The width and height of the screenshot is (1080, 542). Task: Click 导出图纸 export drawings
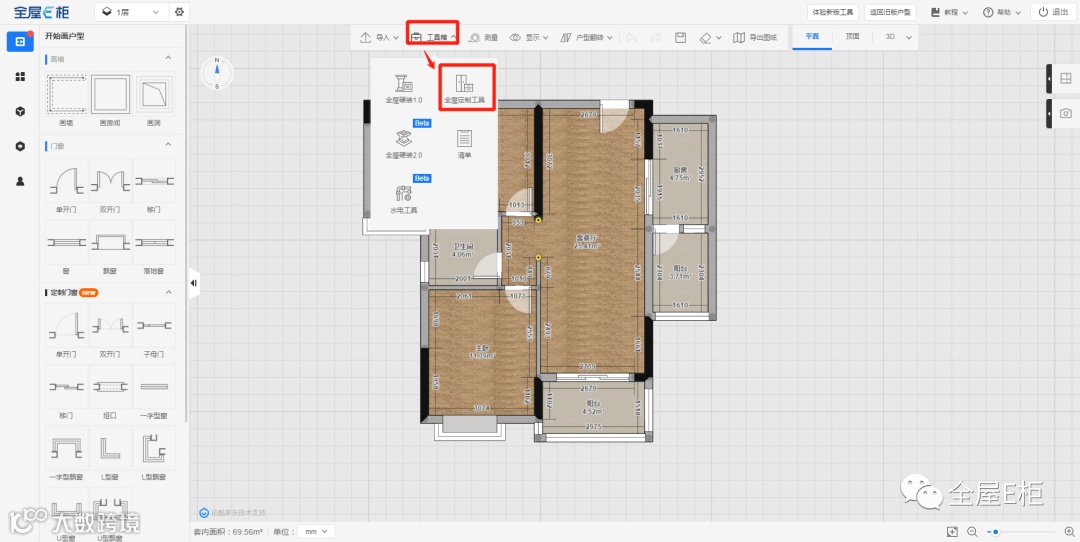(x=755, y=37)
